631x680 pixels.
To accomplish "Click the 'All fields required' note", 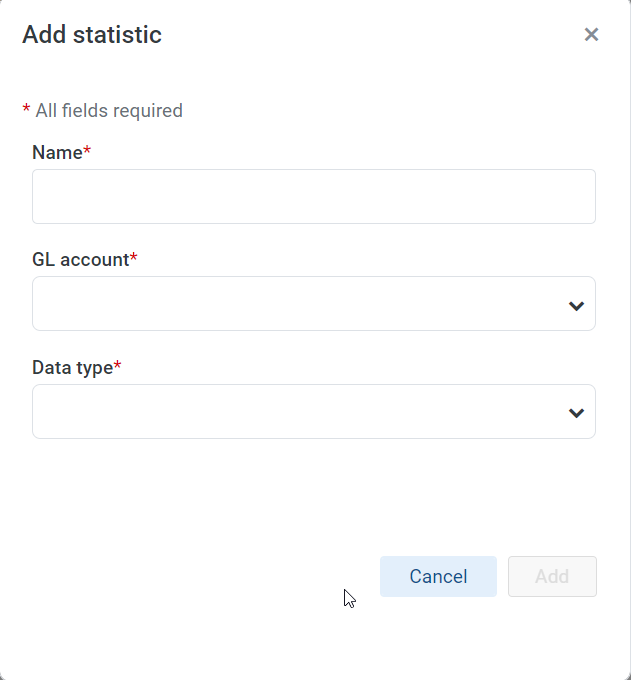I will [x=109, y=111].
